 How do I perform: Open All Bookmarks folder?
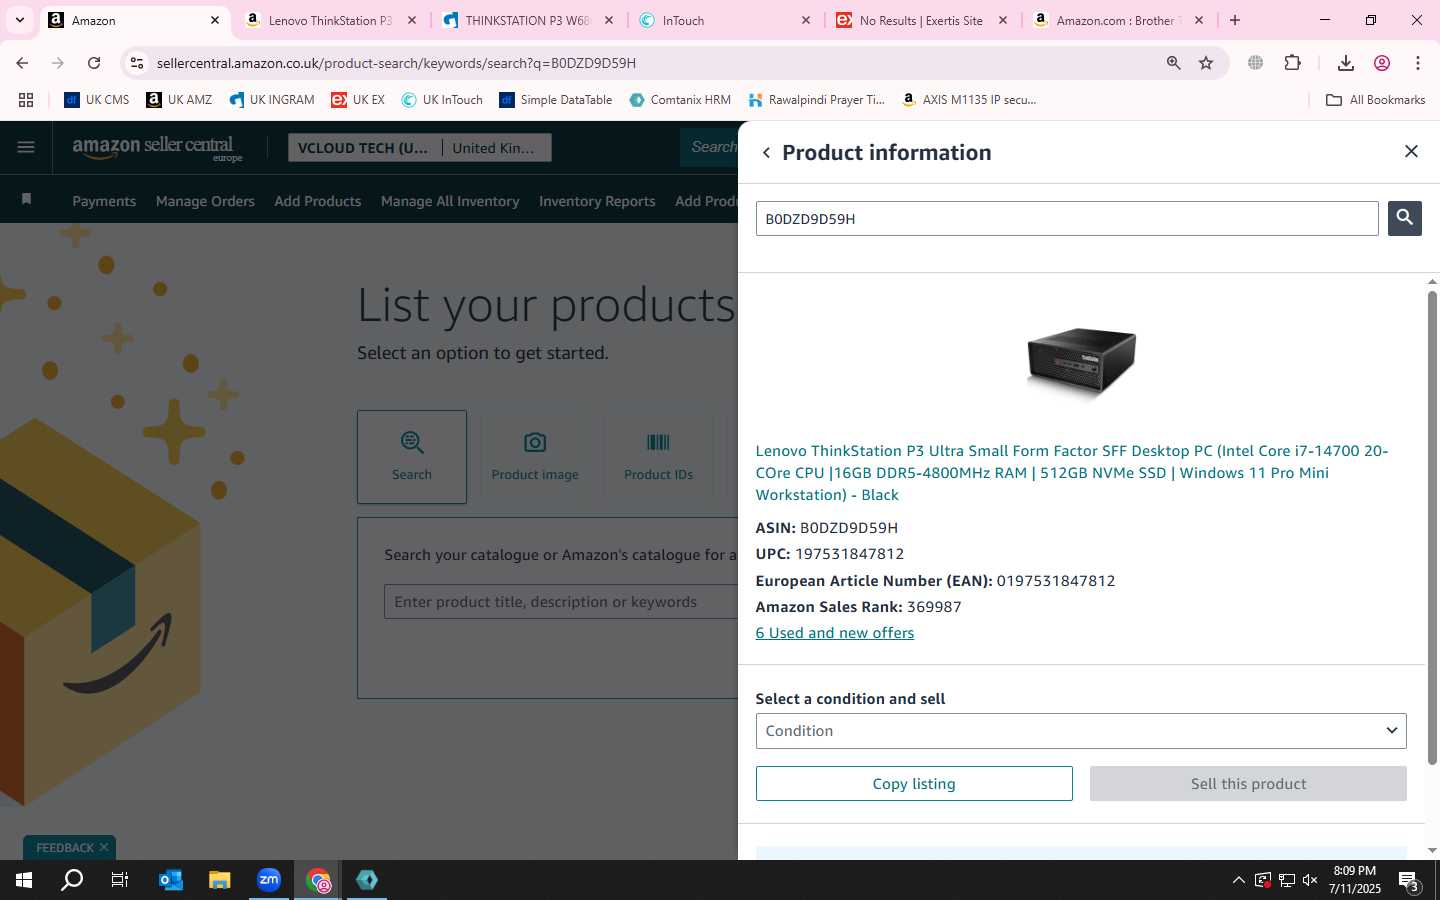[1375, 100]
